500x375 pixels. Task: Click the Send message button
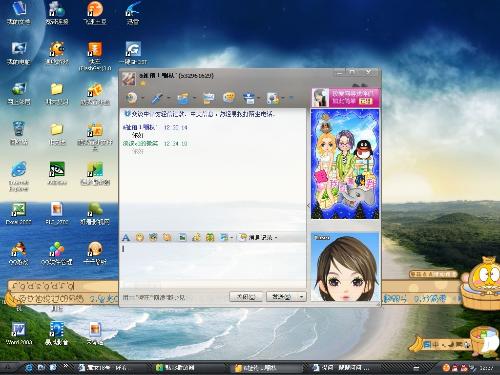(x=282, y=297)
